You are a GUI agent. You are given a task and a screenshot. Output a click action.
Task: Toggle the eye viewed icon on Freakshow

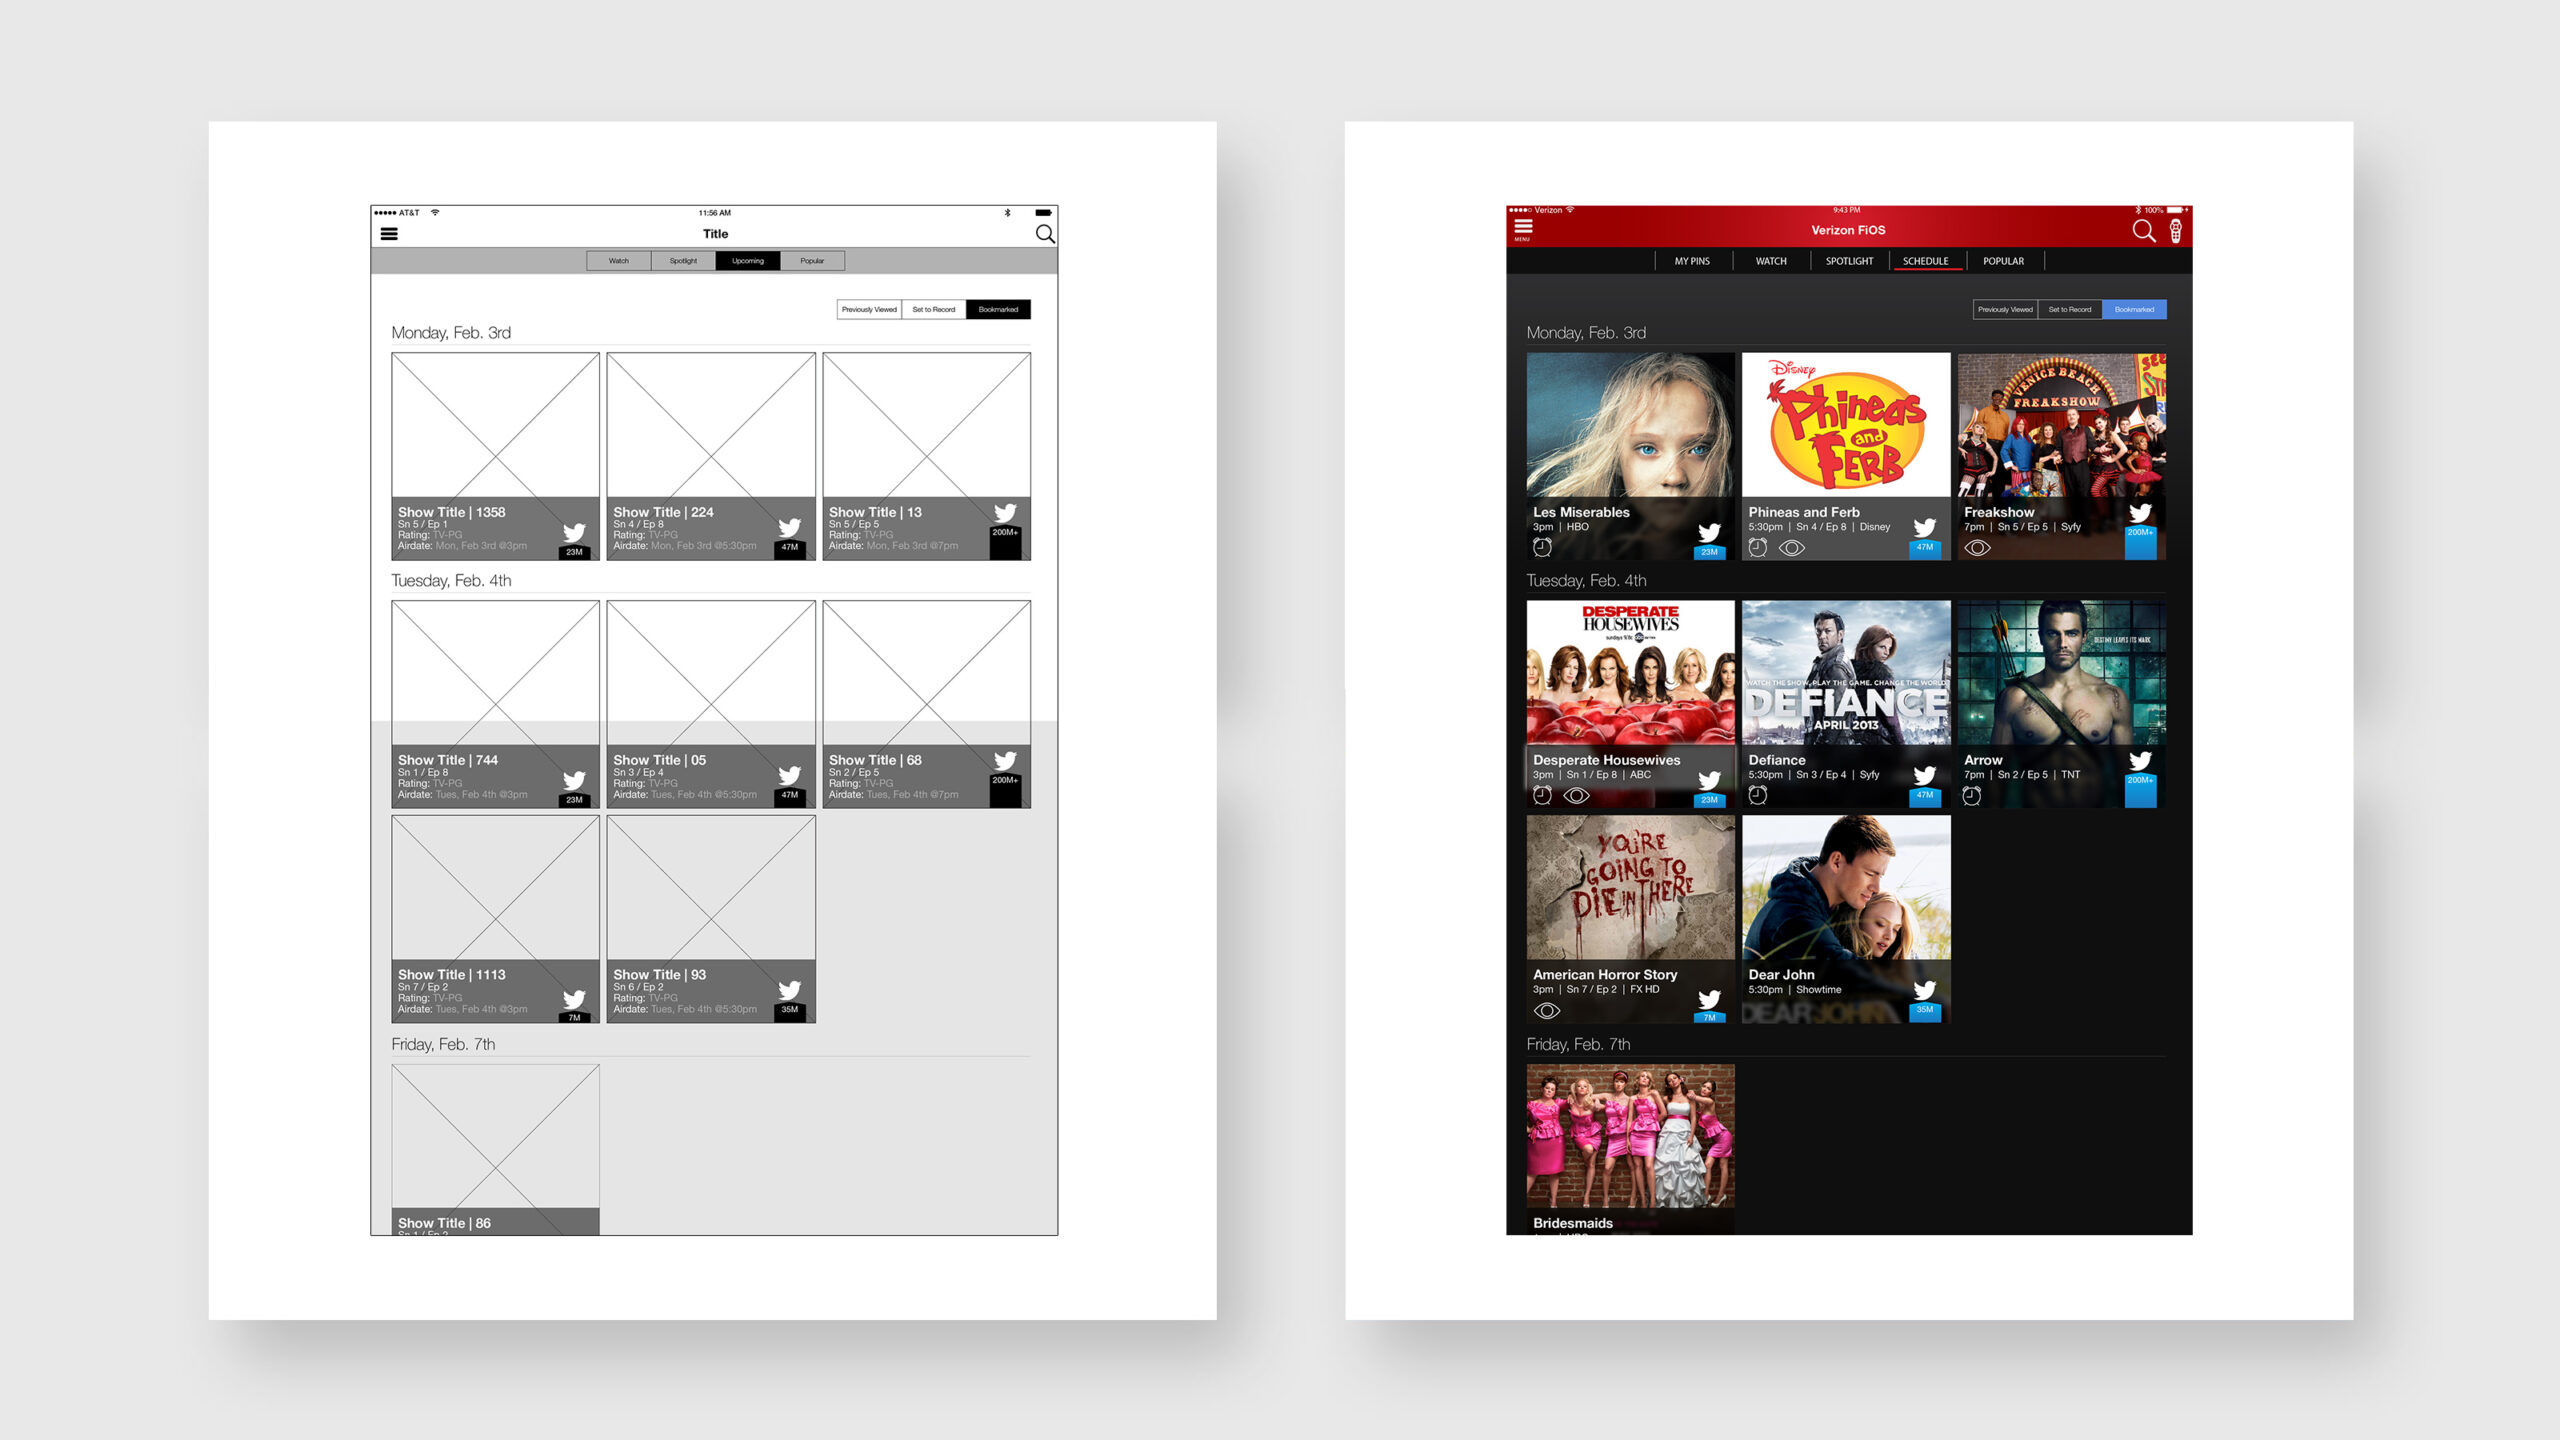[x=1977, y=548]
